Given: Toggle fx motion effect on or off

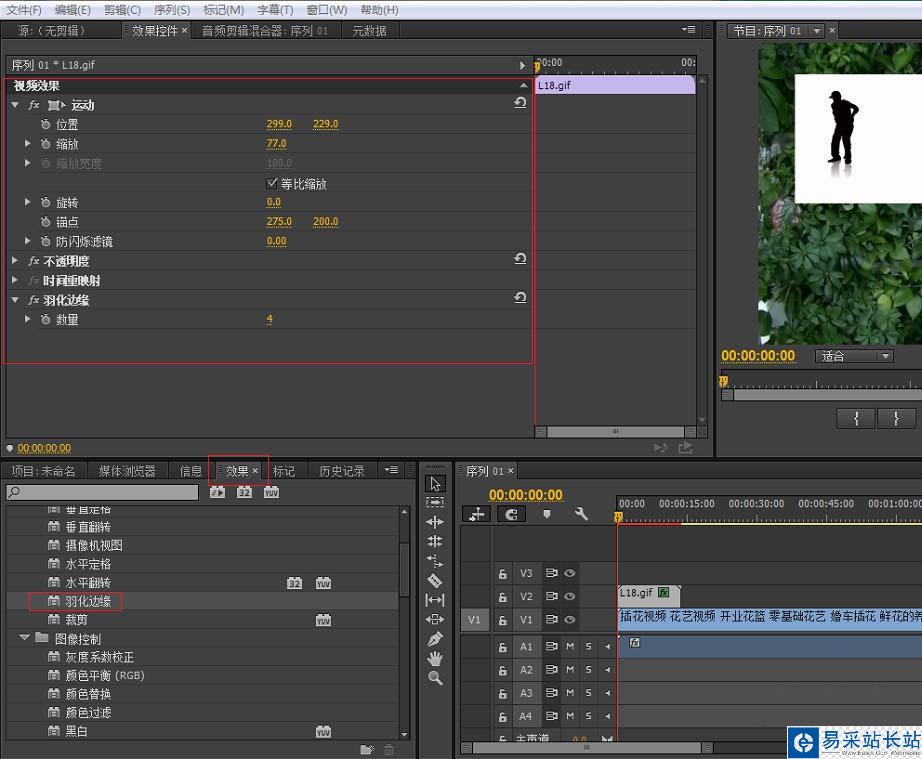Looking at the screenshot, I should (x=34, y=105).
